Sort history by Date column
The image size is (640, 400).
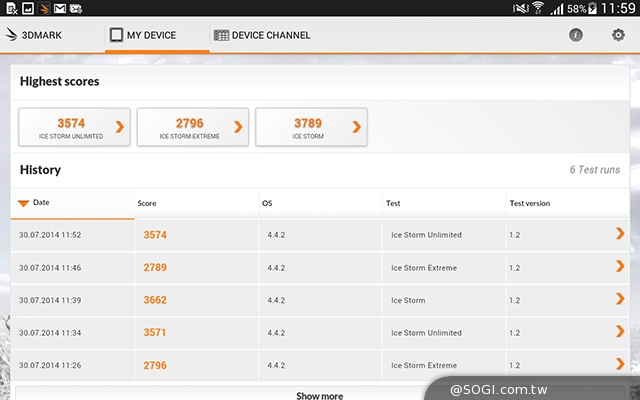[41, 203]
